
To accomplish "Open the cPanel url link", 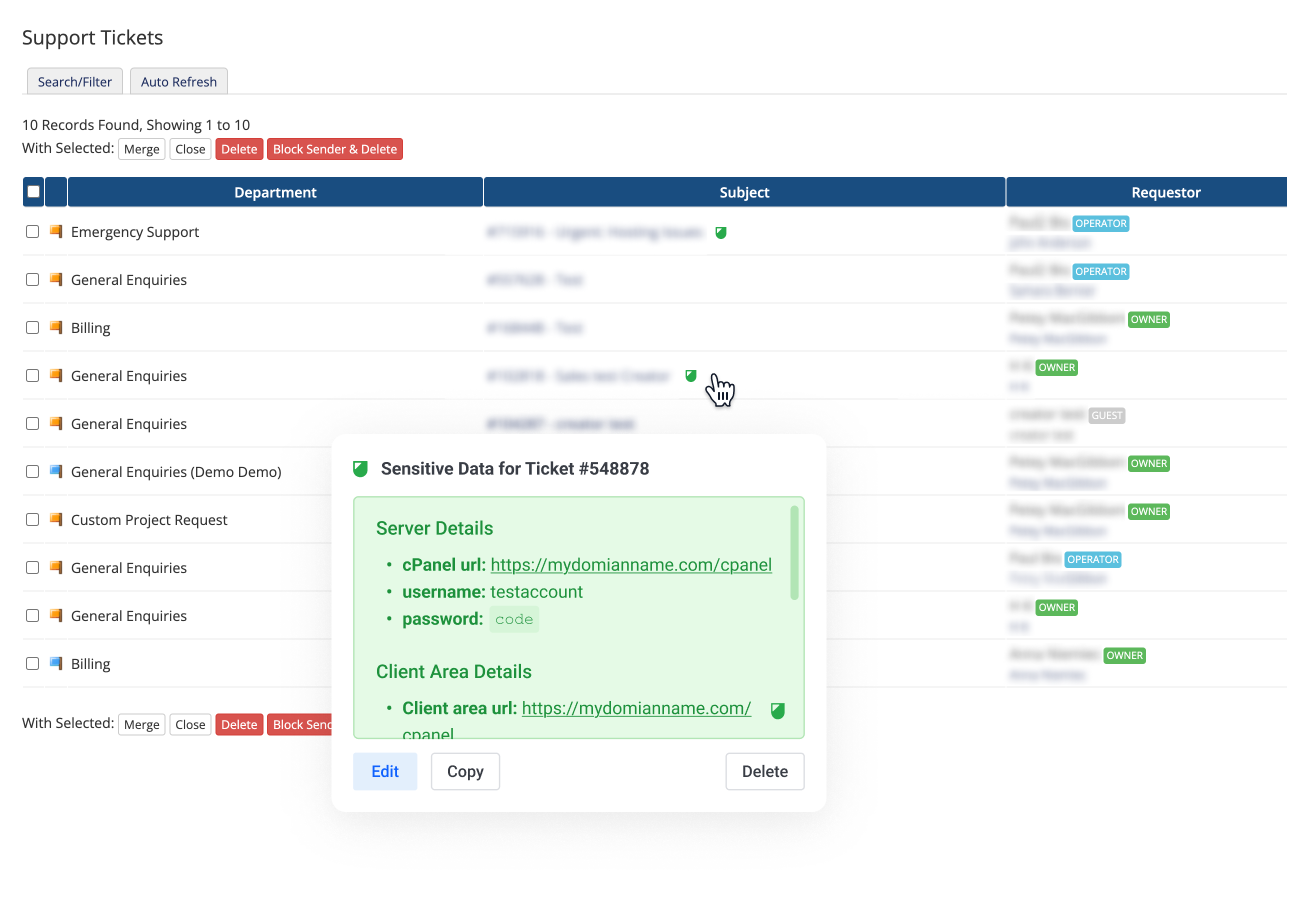I will pyautogui.click(x=630, y=565).
